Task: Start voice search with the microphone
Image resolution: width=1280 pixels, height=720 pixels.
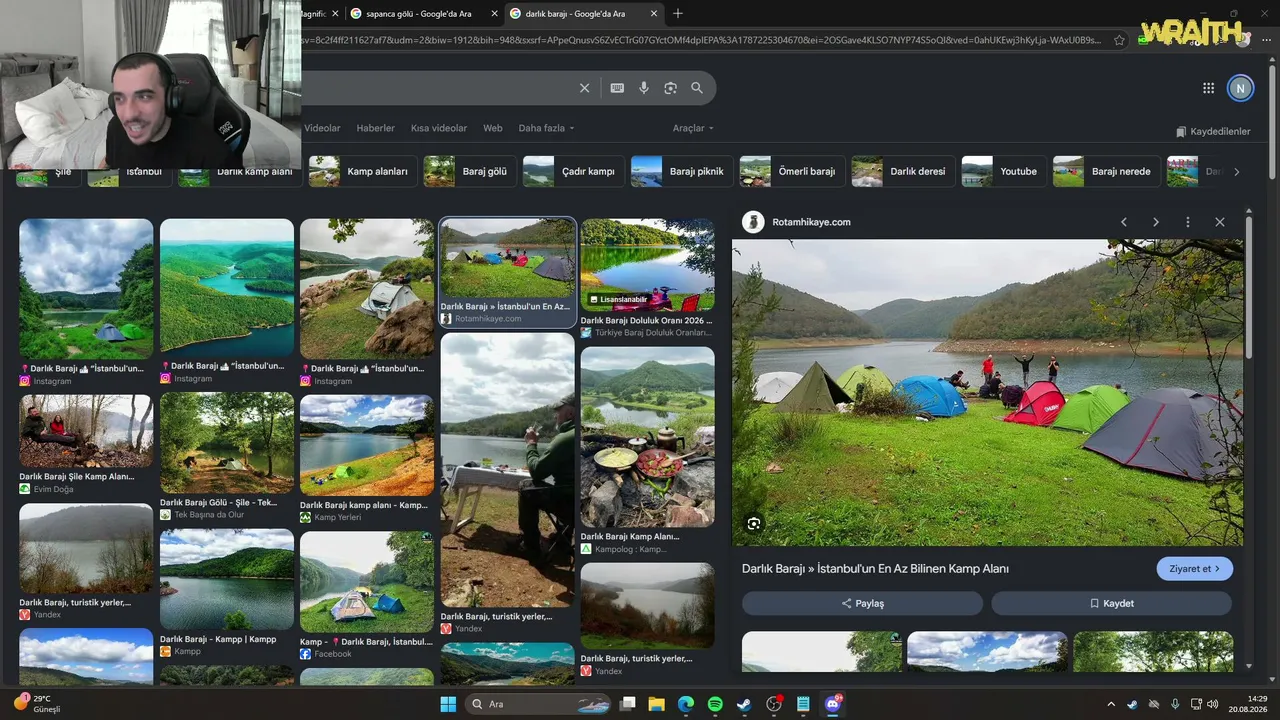Action: point(644,88)
